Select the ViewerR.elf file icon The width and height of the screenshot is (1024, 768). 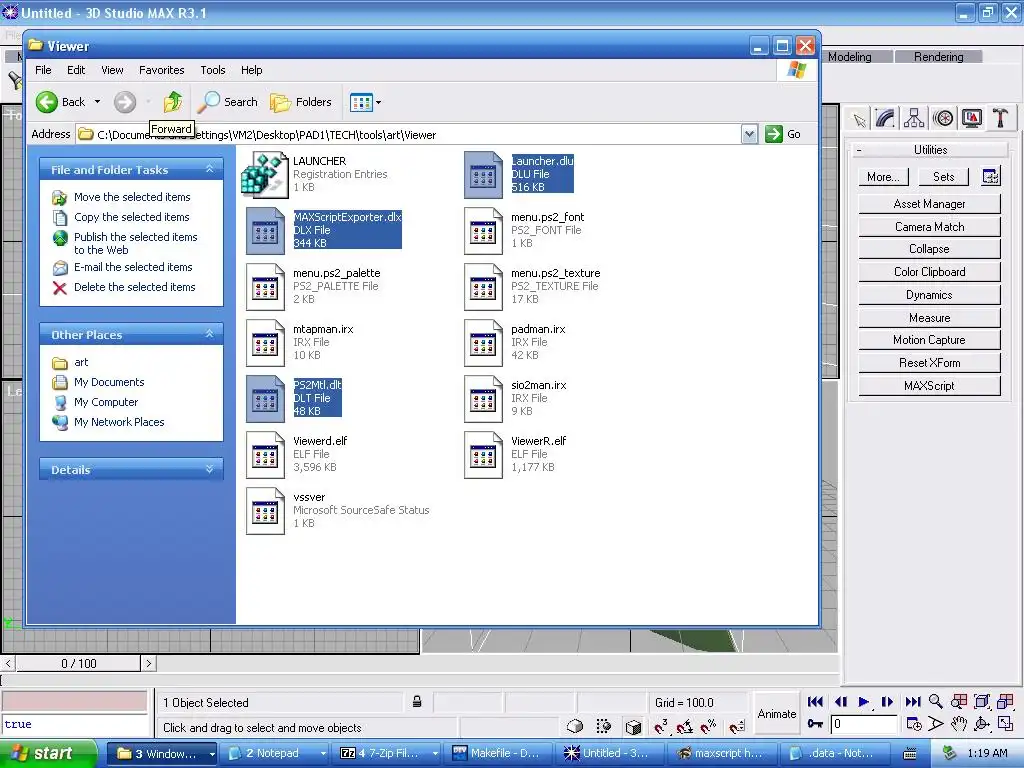coord(483,455)
